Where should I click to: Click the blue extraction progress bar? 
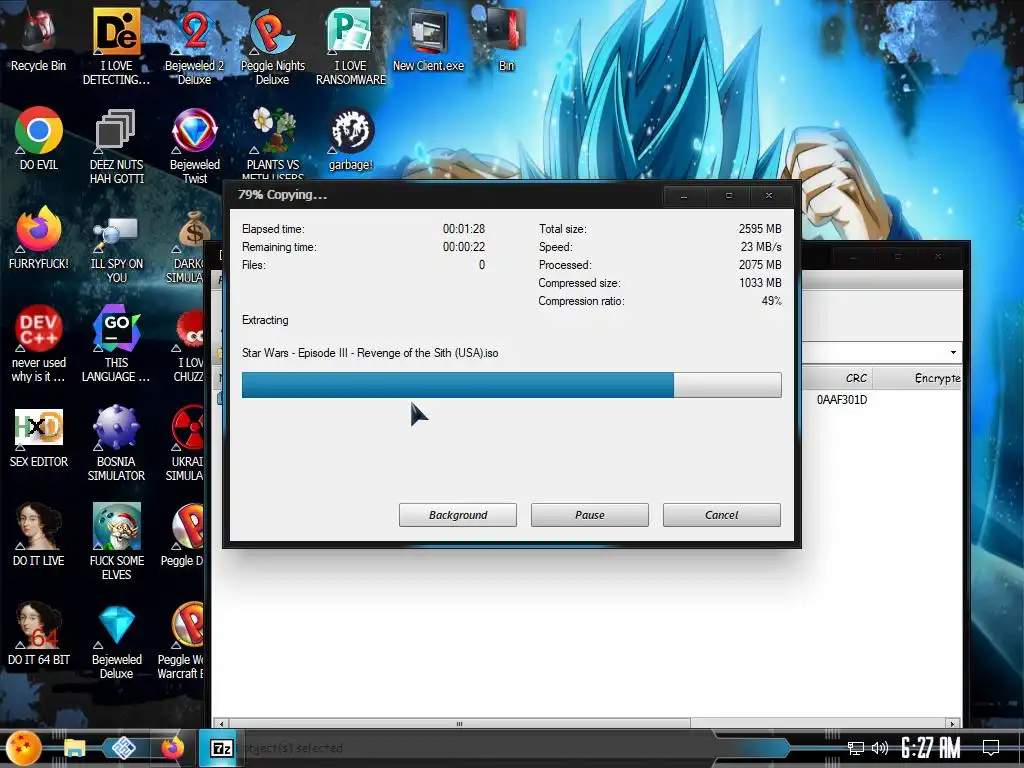511,385
